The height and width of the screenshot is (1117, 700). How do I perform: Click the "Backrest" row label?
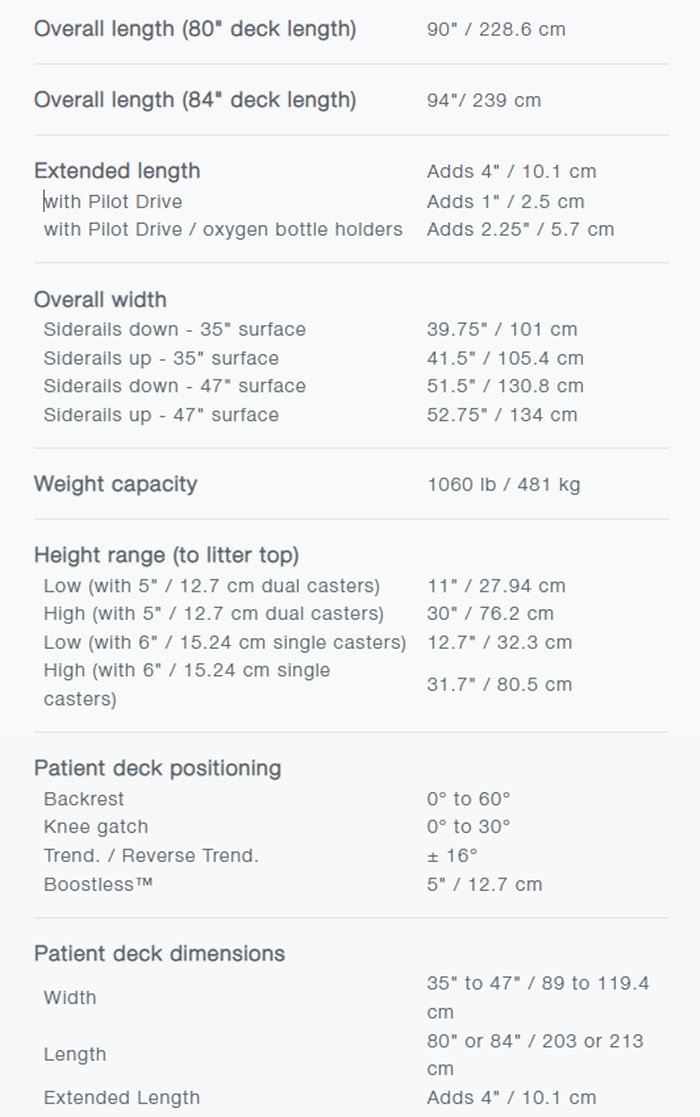84,799
